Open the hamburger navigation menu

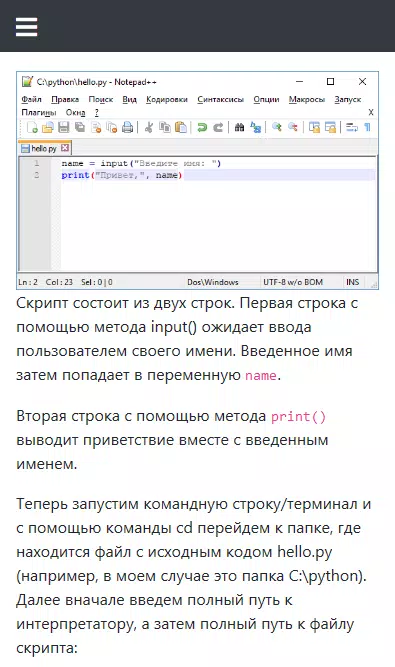tap(26, 27)
